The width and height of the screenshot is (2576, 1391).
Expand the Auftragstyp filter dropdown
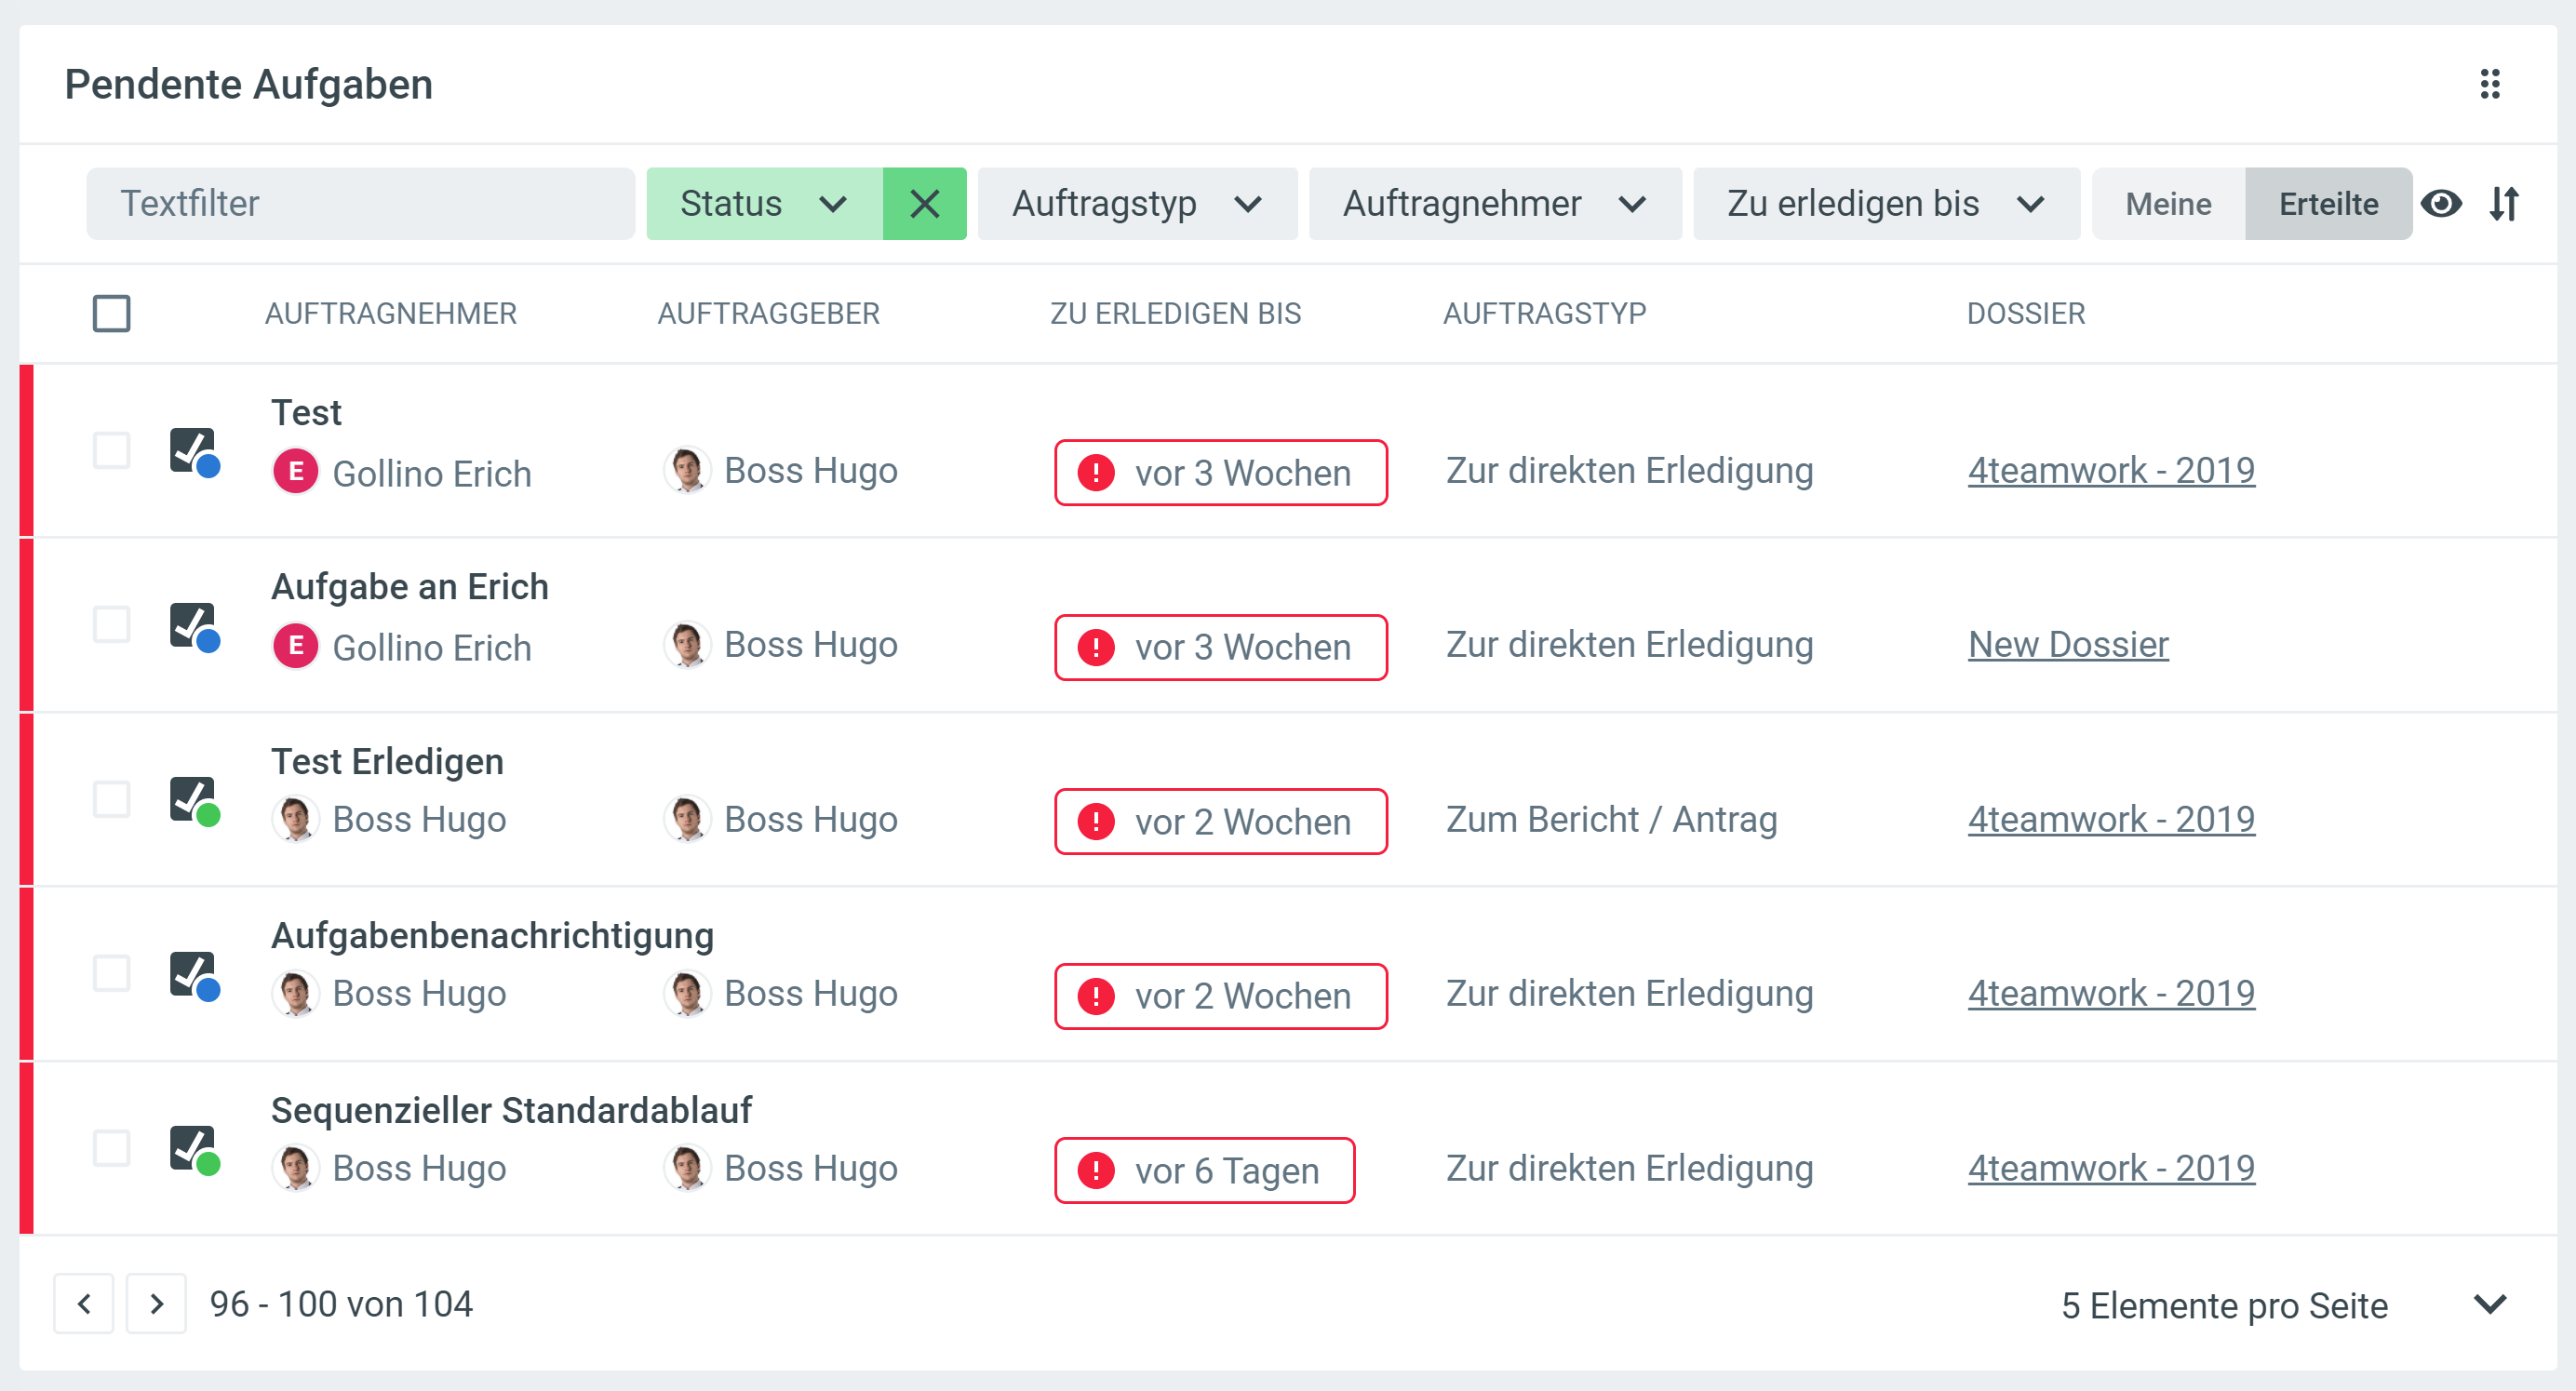1137,204
